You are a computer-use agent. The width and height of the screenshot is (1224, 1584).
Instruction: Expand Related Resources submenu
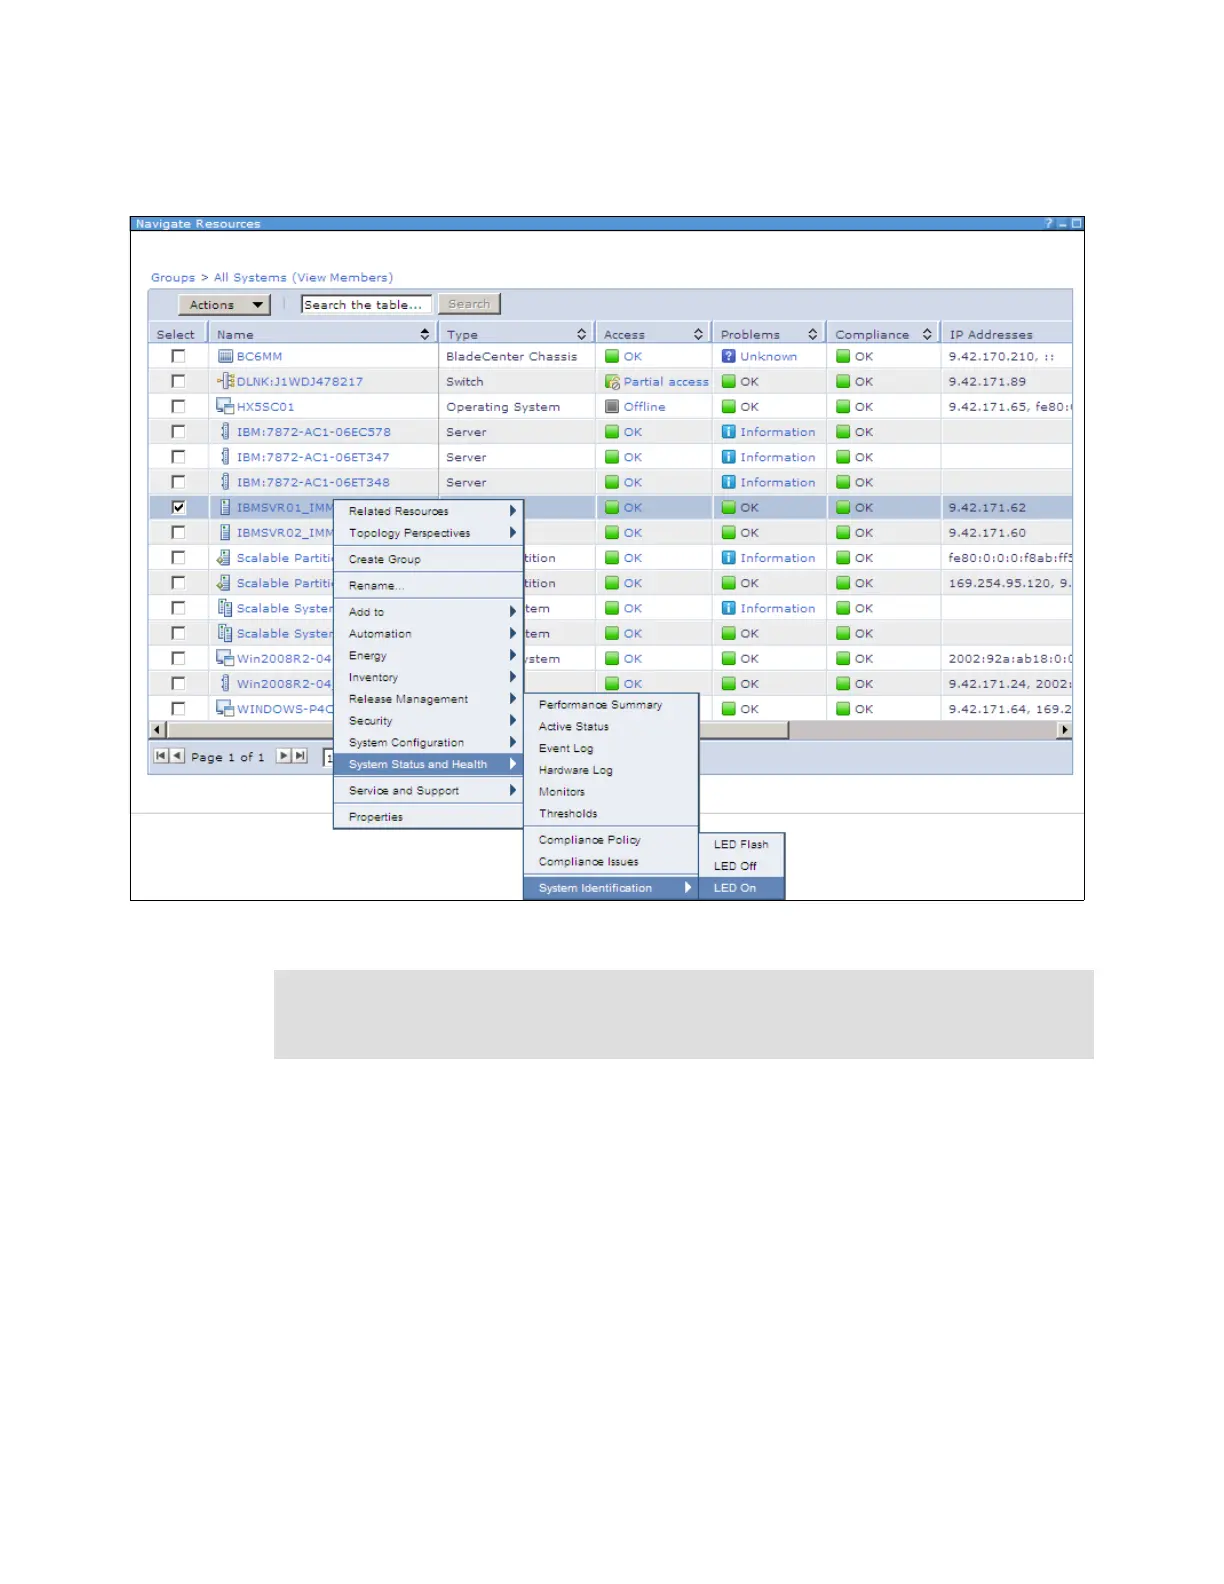coord(428,511)
